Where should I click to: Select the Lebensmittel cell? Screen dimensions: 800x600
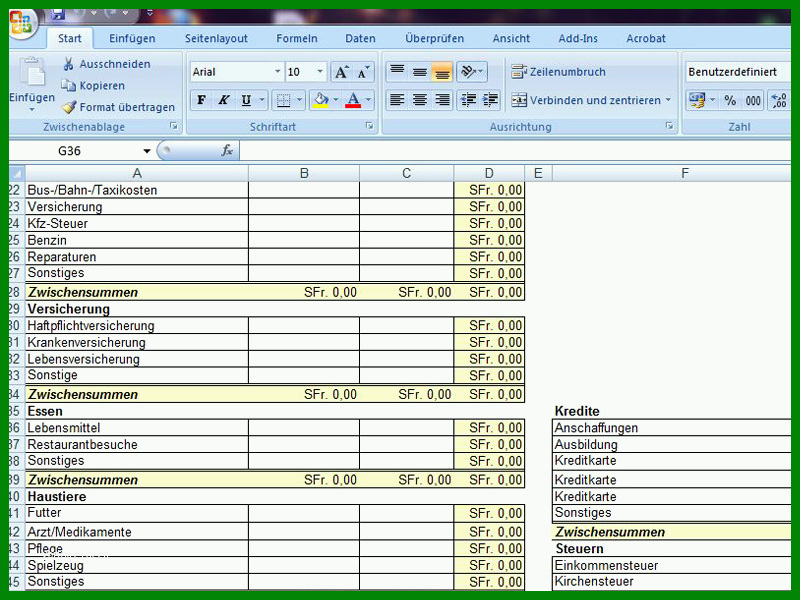pos(137,428)
